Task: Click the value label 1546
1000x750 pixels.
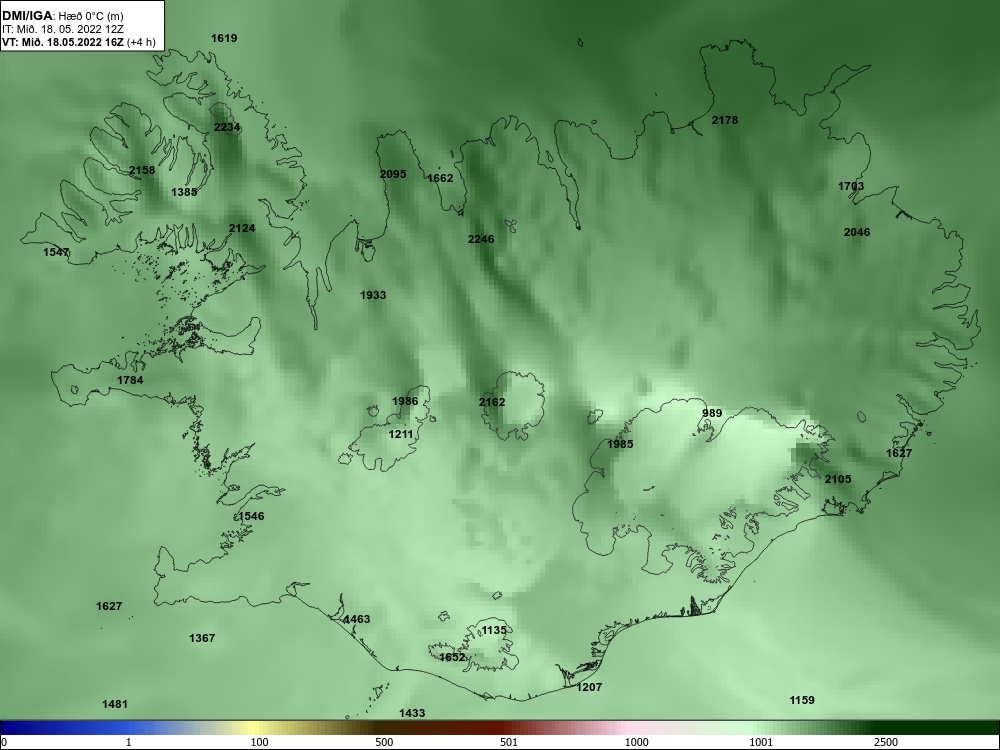Action: point(251,517)
